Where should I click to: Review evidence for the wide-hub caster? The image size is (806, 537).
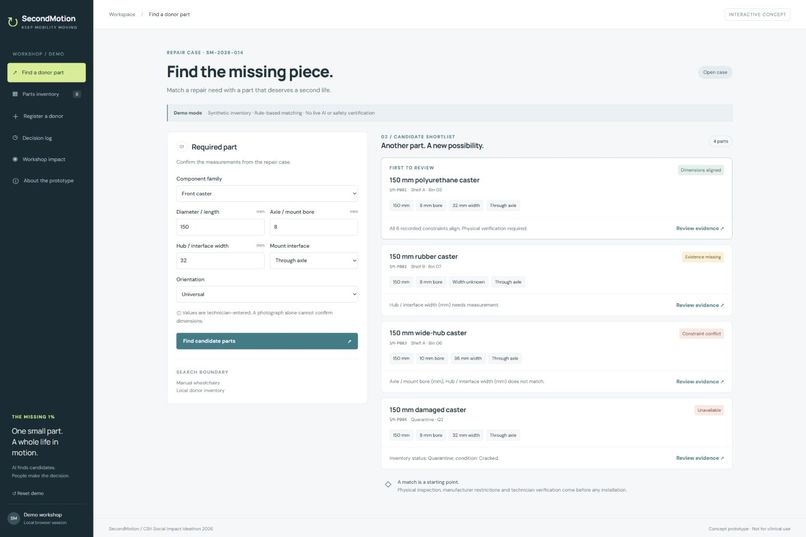pos(700,382)
